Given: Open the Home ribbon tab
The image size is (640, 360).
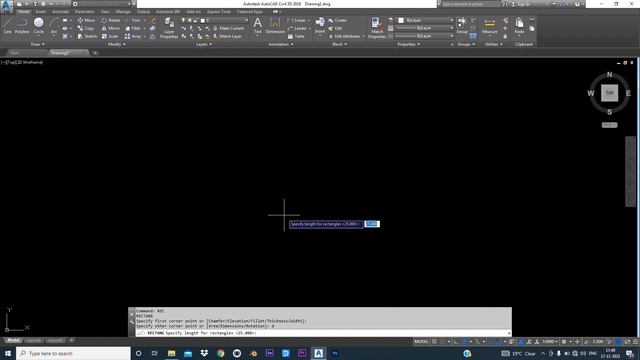Looking at the screenshot, I should [24, 12].
